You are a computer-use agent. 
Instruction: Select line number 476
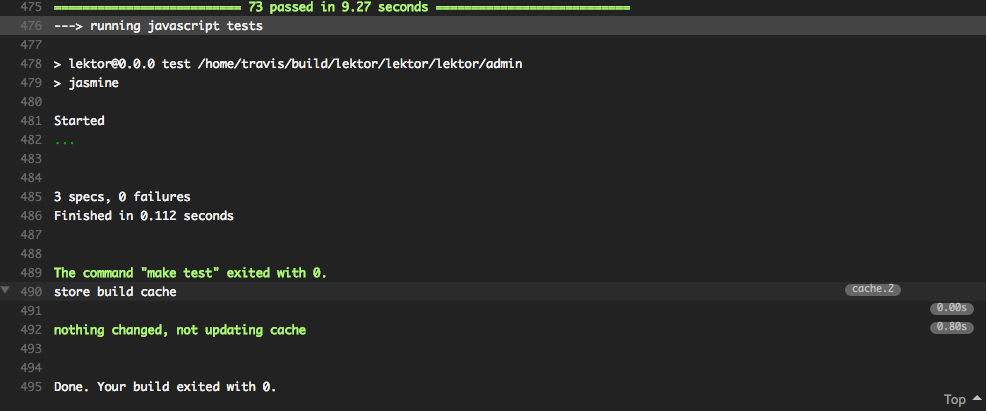click(30, 26)
